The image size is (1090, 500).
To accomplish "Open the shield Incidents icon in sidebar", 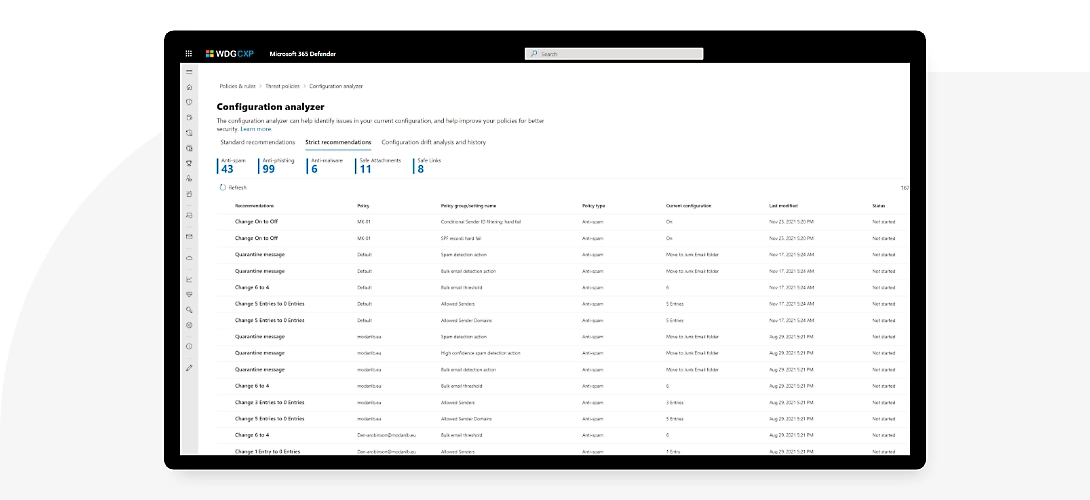I will pos(189,102).
